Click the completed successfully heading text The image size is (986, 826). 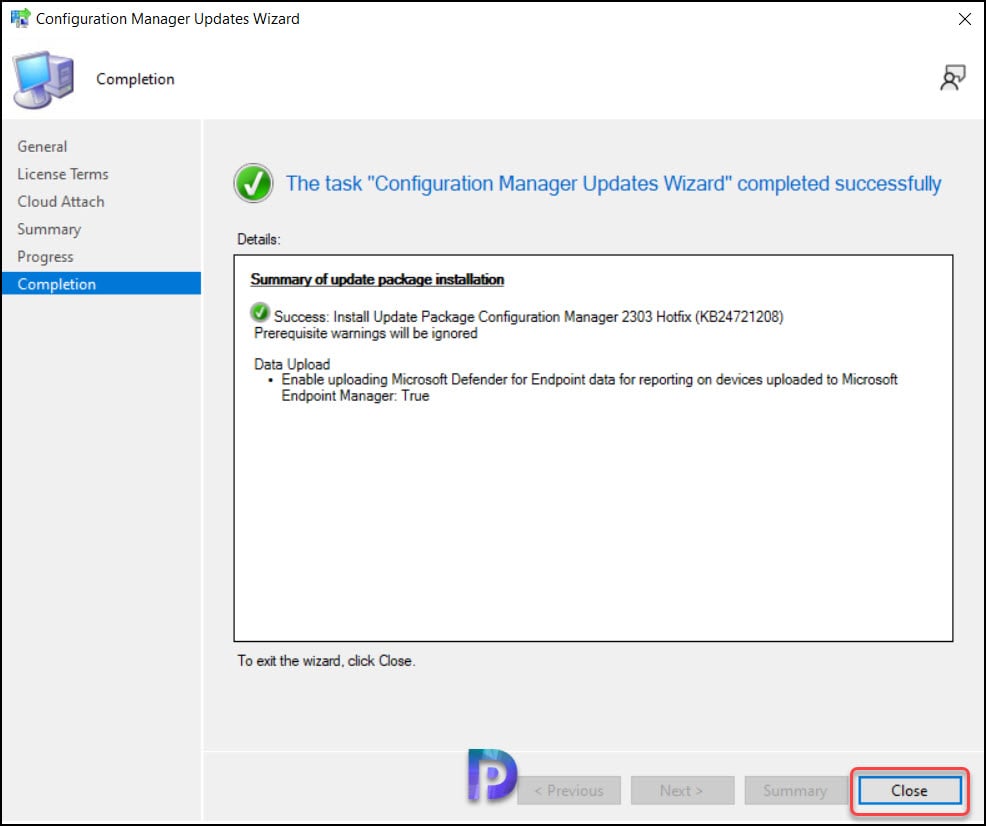[x=613, y=184]
